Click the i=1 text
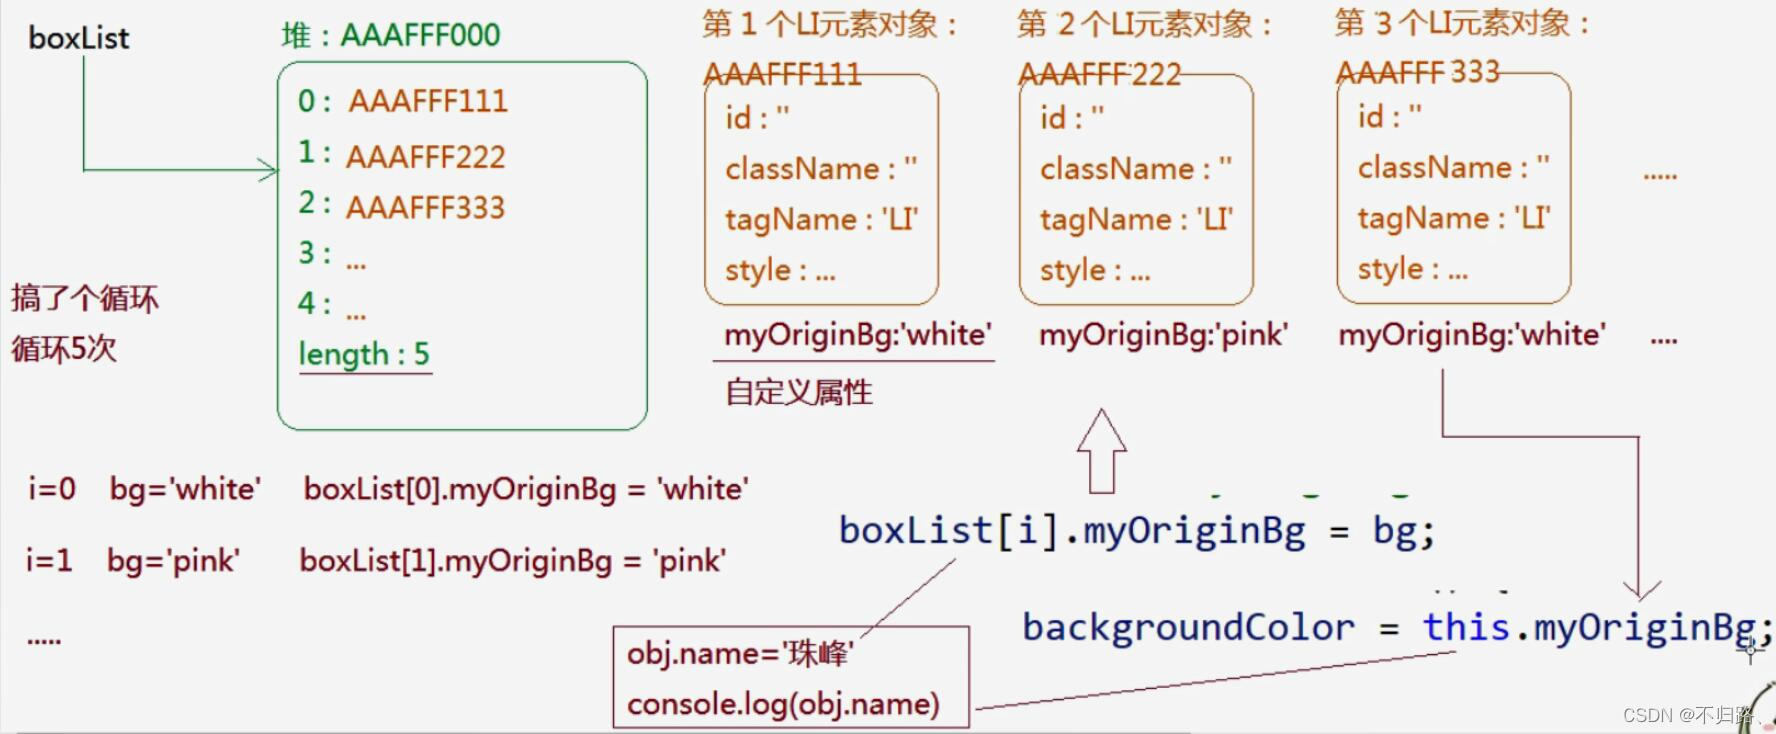 tap(49, 560)
